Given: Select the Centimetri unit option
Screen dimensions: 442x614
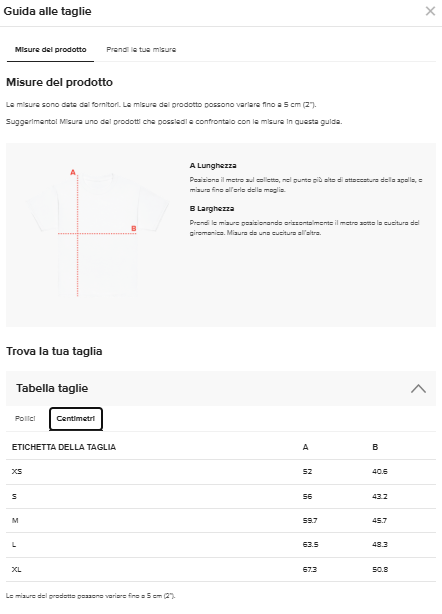Looking at the screenshot, I should tap(76, 419).
